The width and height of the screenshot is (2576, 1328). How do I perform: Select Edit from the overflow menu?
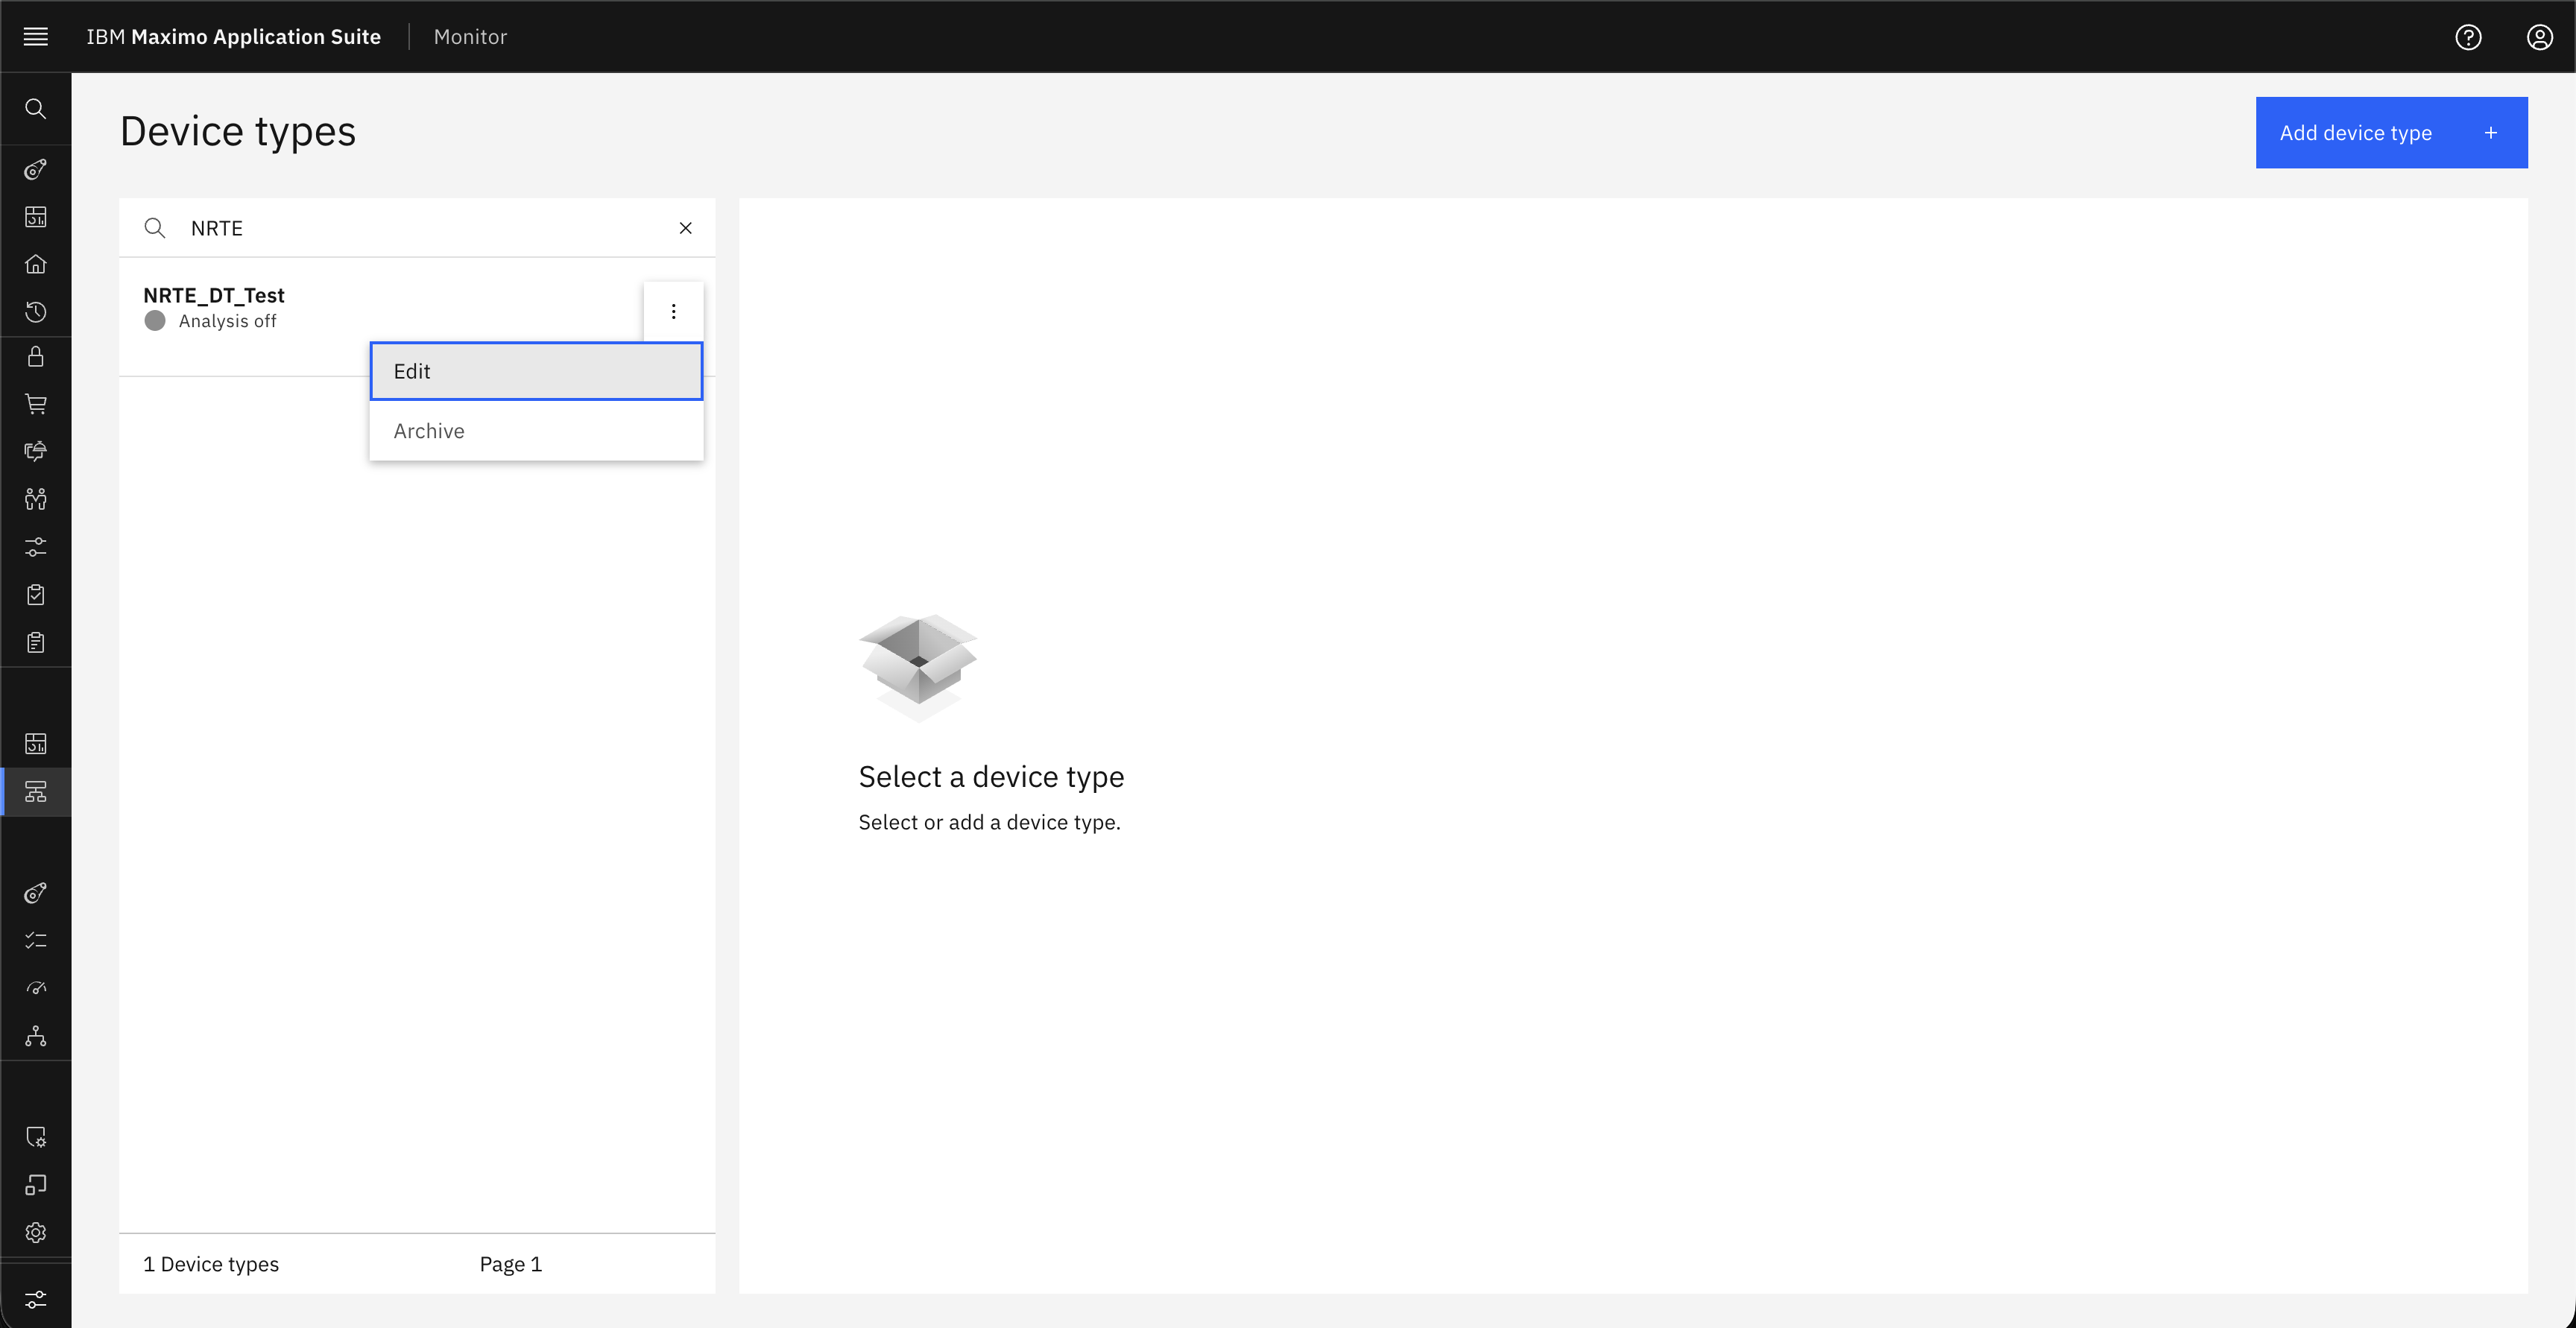(536, 371)
